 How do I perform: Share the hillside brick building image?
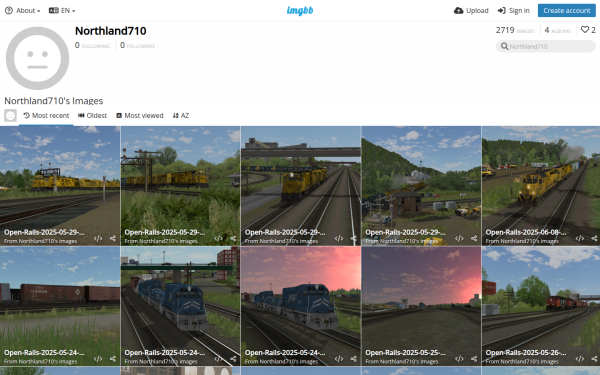coord(474,238)
